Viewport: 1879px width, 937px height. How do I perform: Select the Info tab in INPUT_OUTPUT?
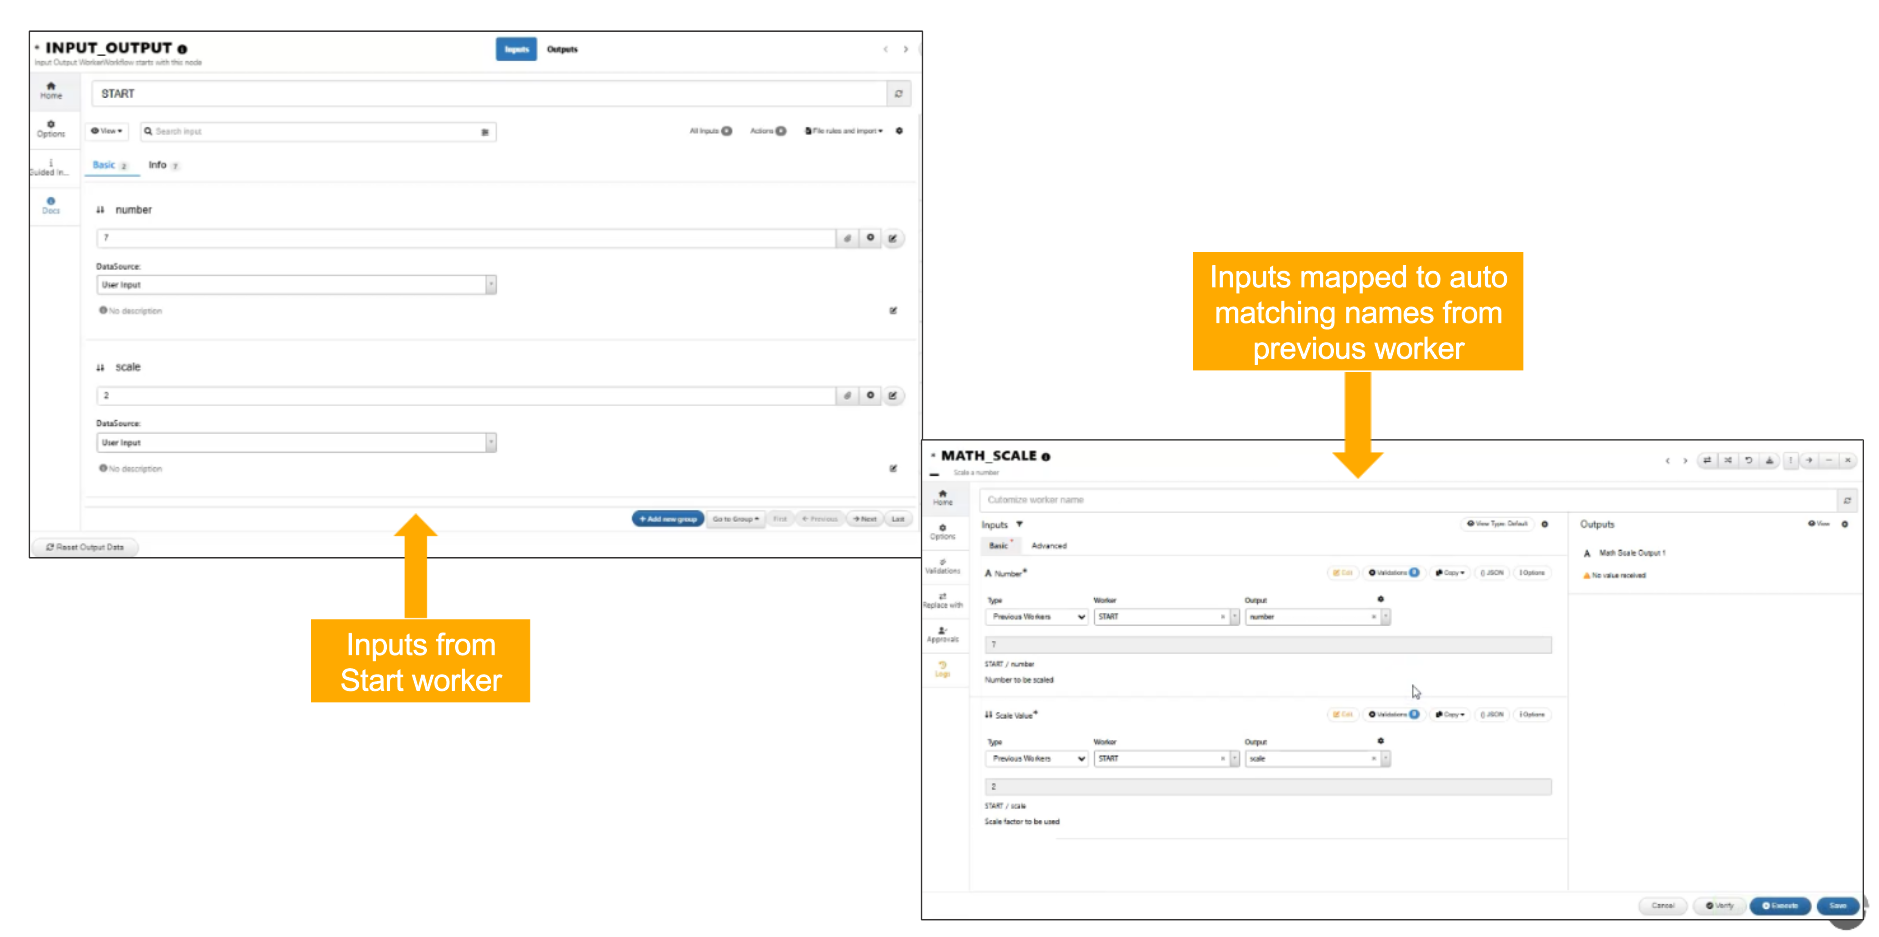[x=163, y=165]
